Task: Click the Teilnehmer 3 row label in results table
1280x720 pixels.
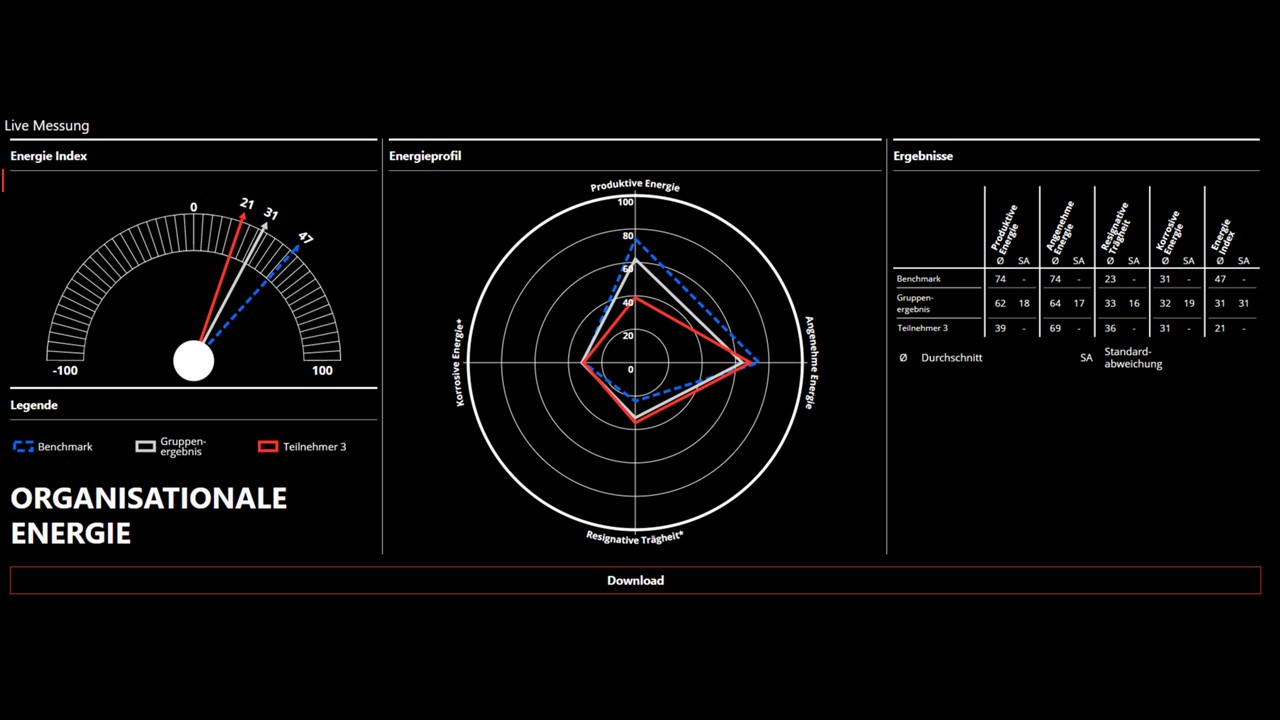Action: click(x=922, y=328)
